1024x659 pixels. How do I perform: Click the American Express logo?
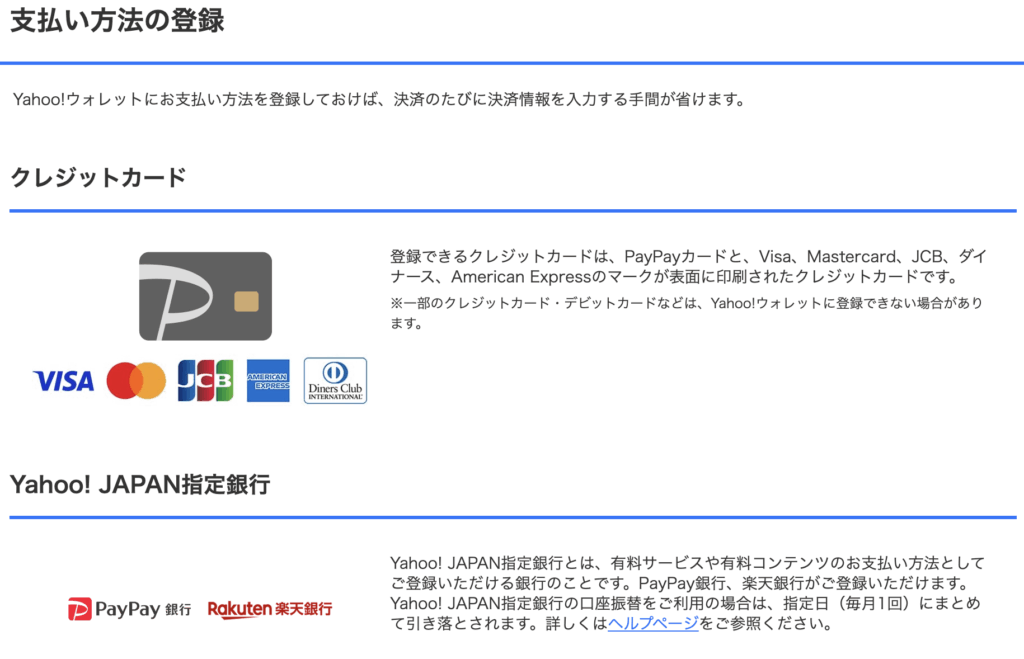tap(268, 381)
